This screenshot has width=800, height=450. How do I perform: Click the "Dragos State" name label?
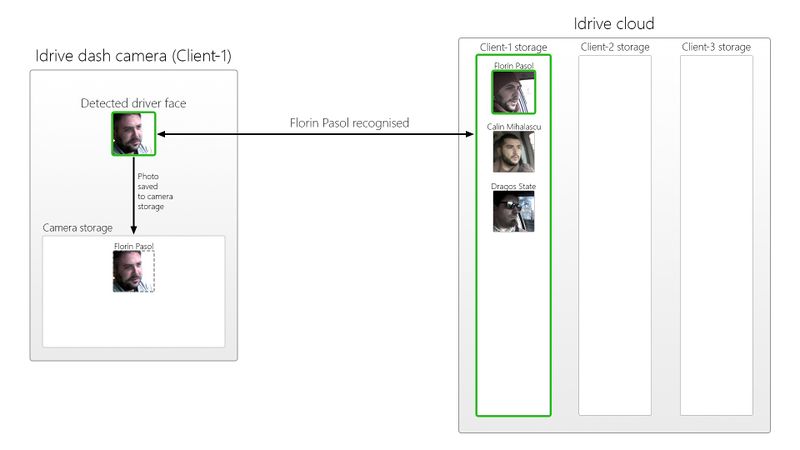coord(513,186)
